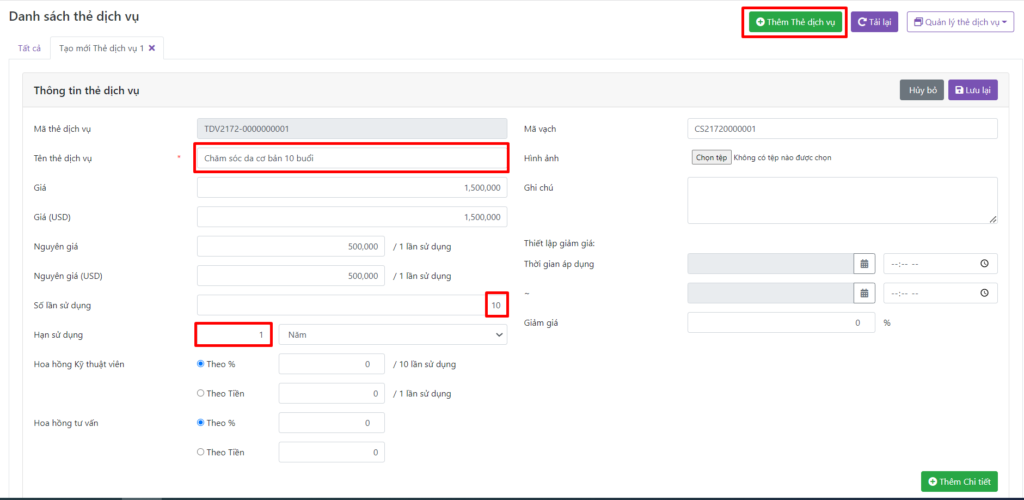Open the Tạo mới Thẻ dịch vụ 1 tab
The image size is (1024, 500).
(x=100, y=48)
